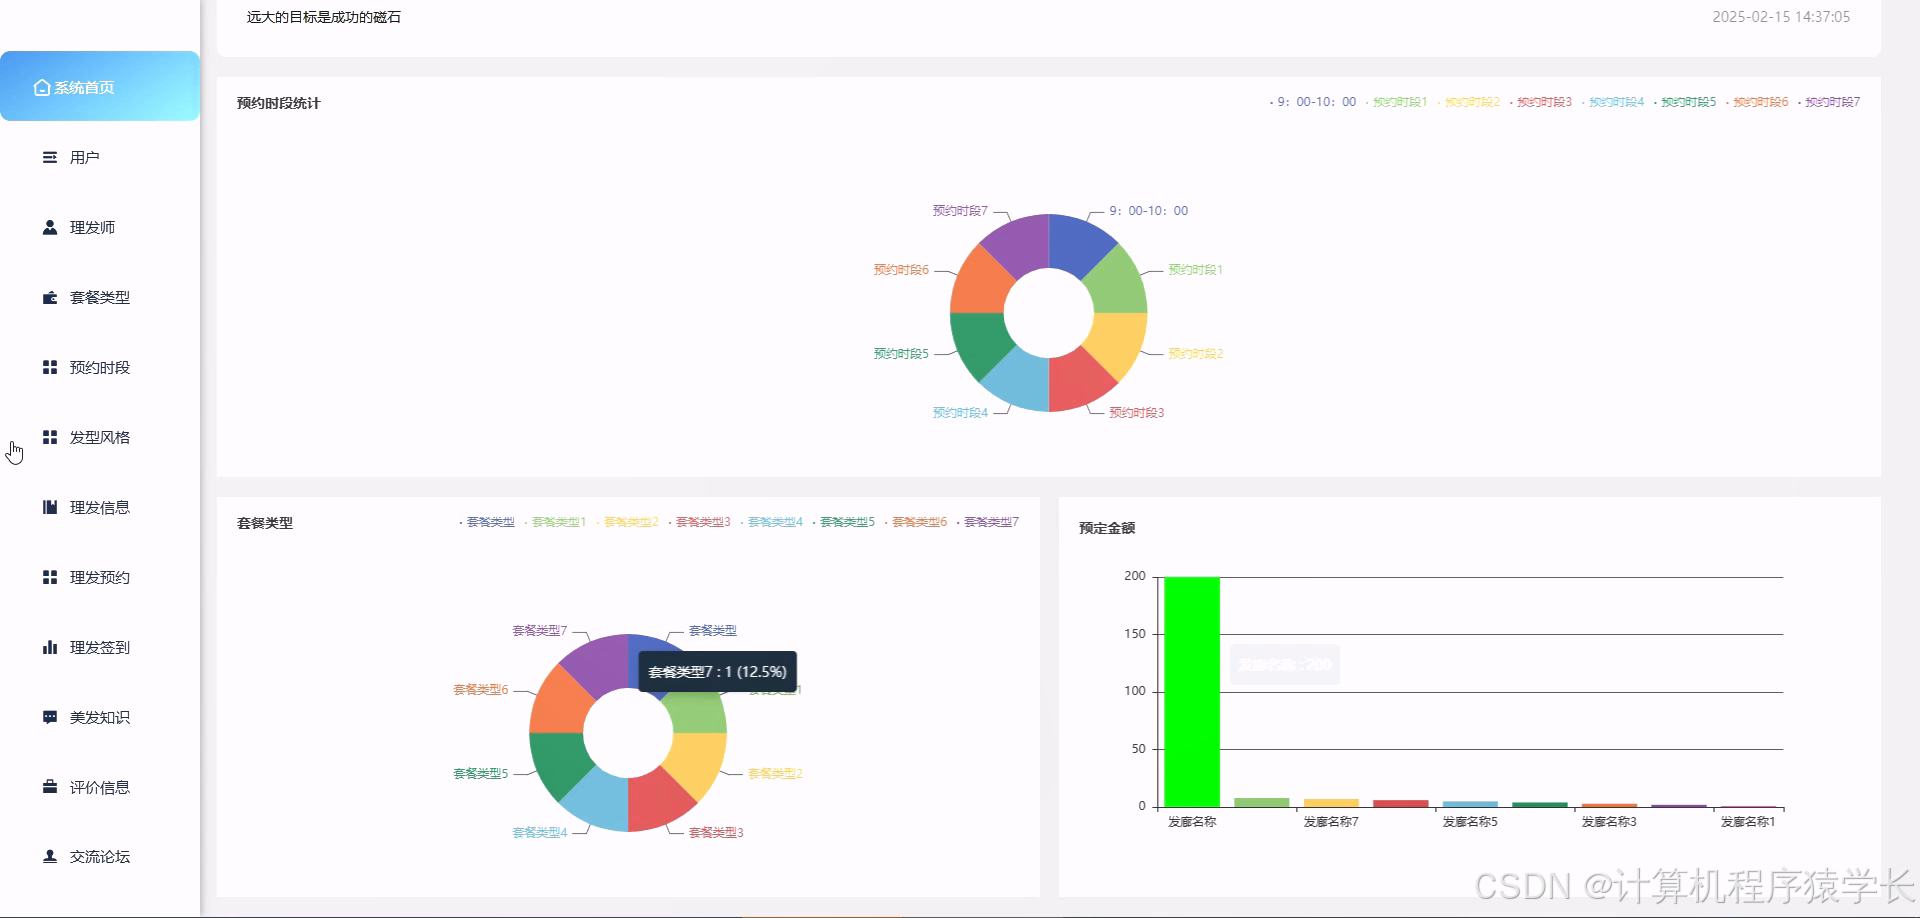This screenshot has height=918, width=1920.
Task: Click the 理发师 person icon
Action: click(50, 227)
